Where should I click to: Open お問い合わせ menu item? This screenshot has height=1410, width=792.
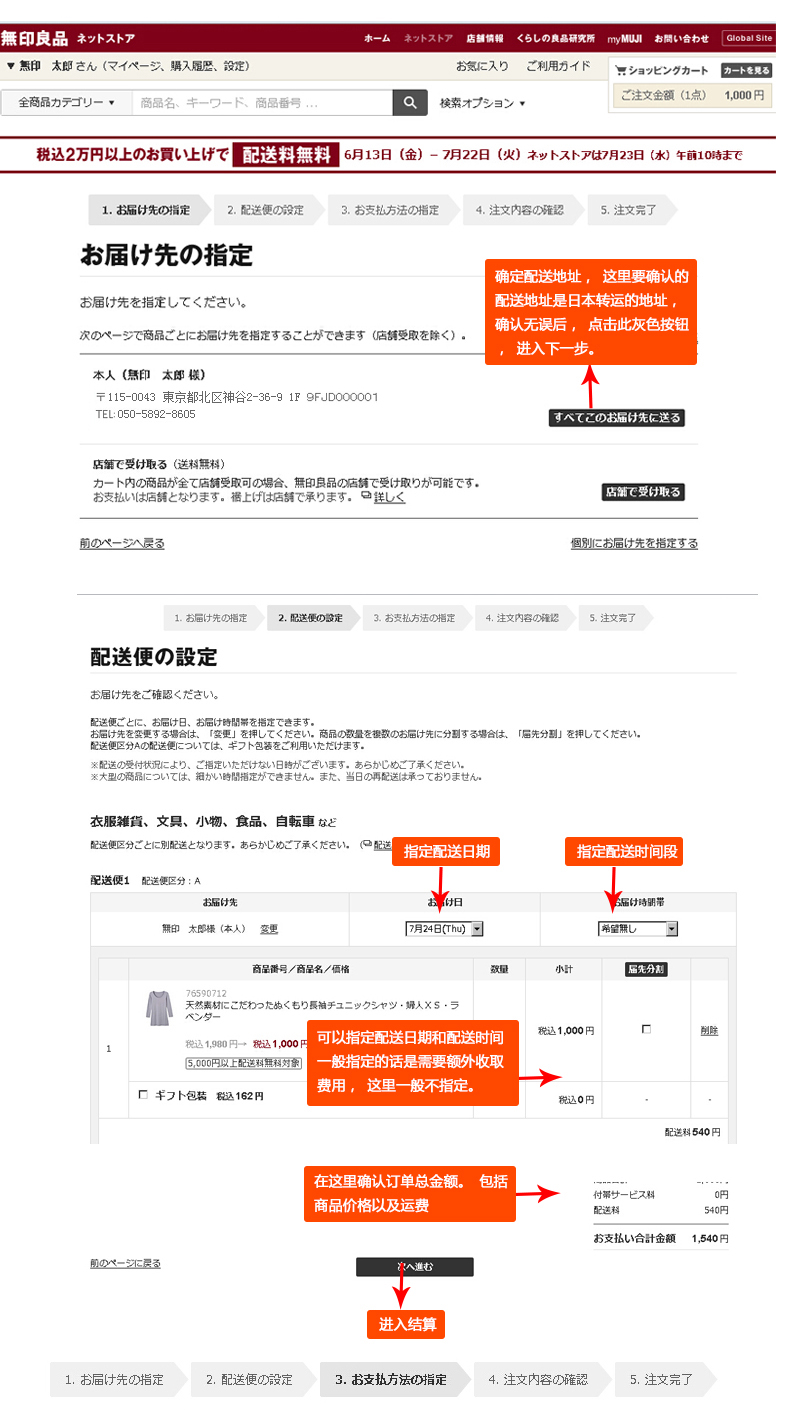(682, 38)
